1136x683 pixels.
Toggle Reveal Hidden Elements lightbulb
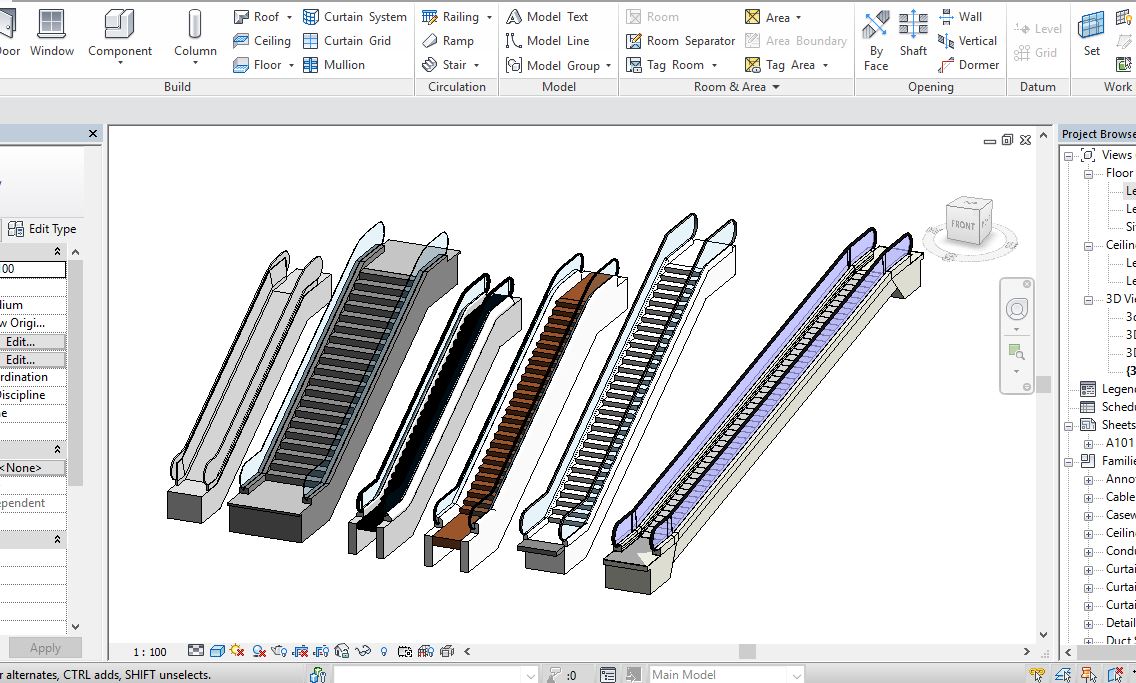pos(384,651)
